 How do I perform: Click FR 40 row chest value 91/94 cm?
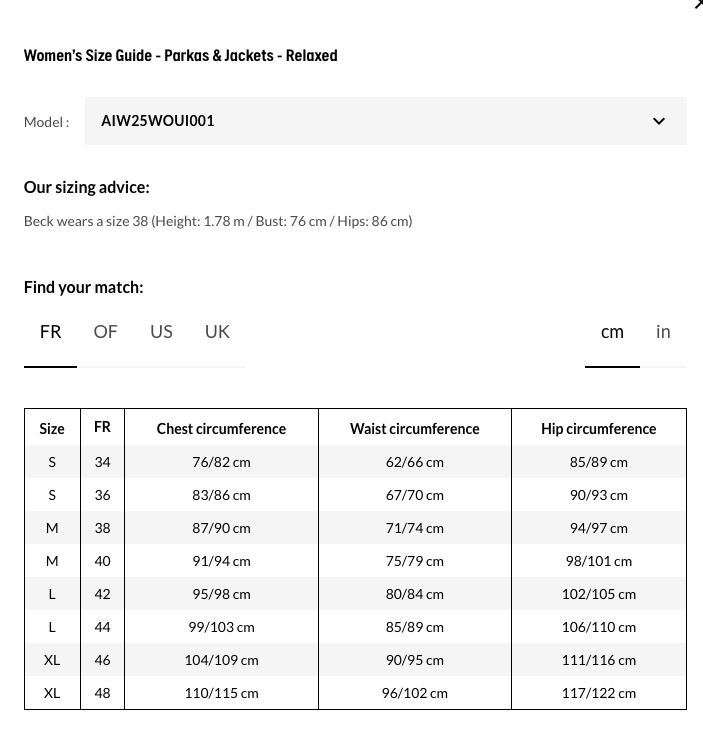click(221, 561)
